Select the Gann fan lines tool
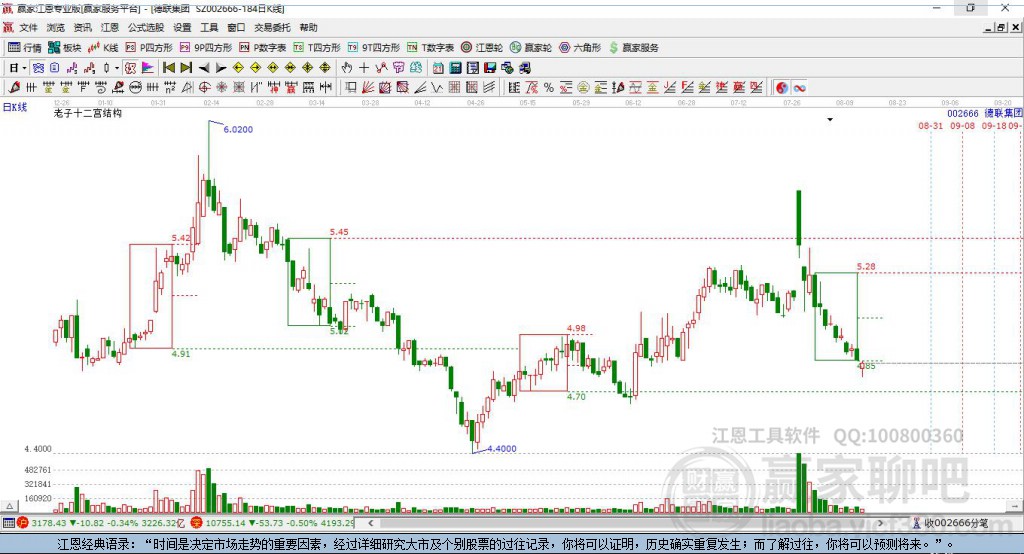The width and height of the screenshot is (1024, 554). point(368,88)
